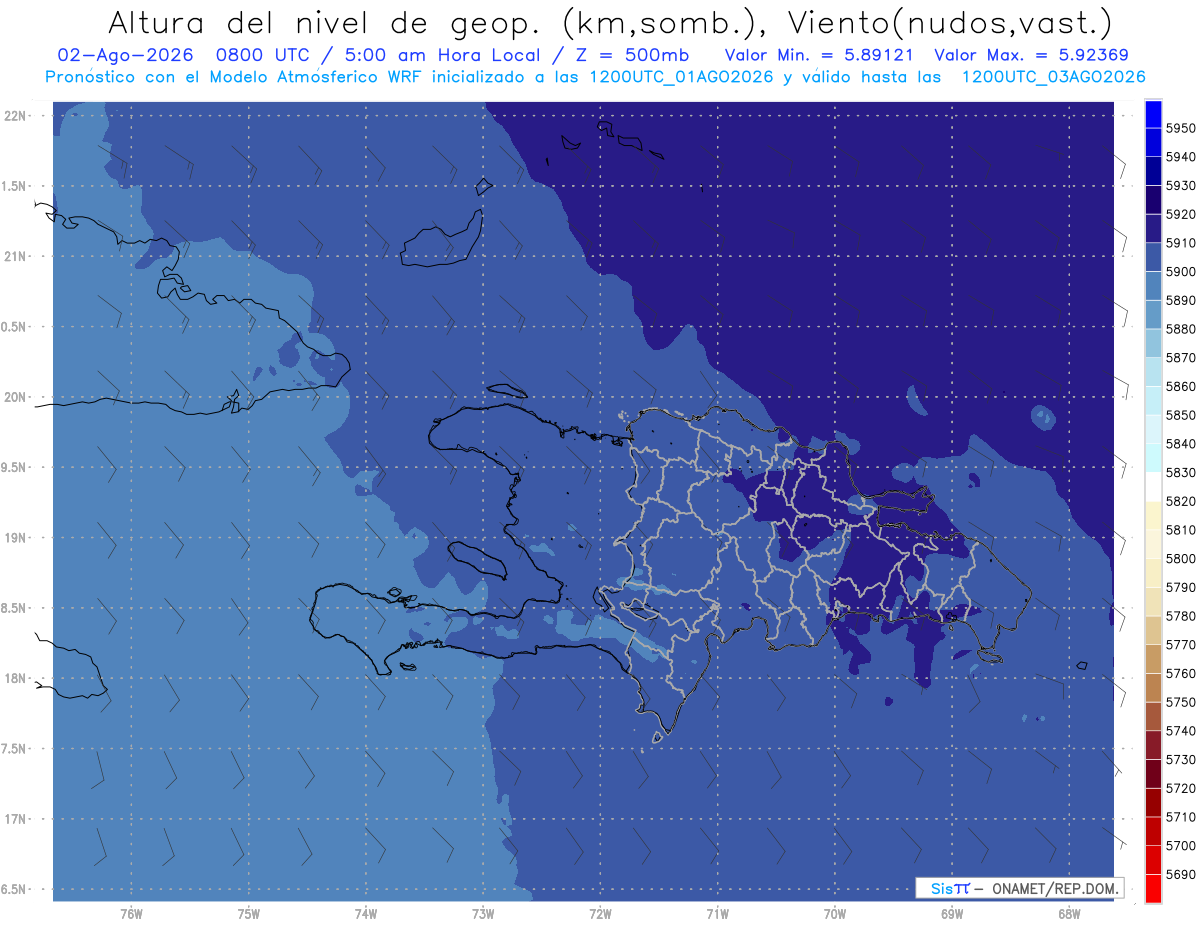Click the color bar value '5910'
Screen dimensions: 1200x927
tap(1180, 243)
